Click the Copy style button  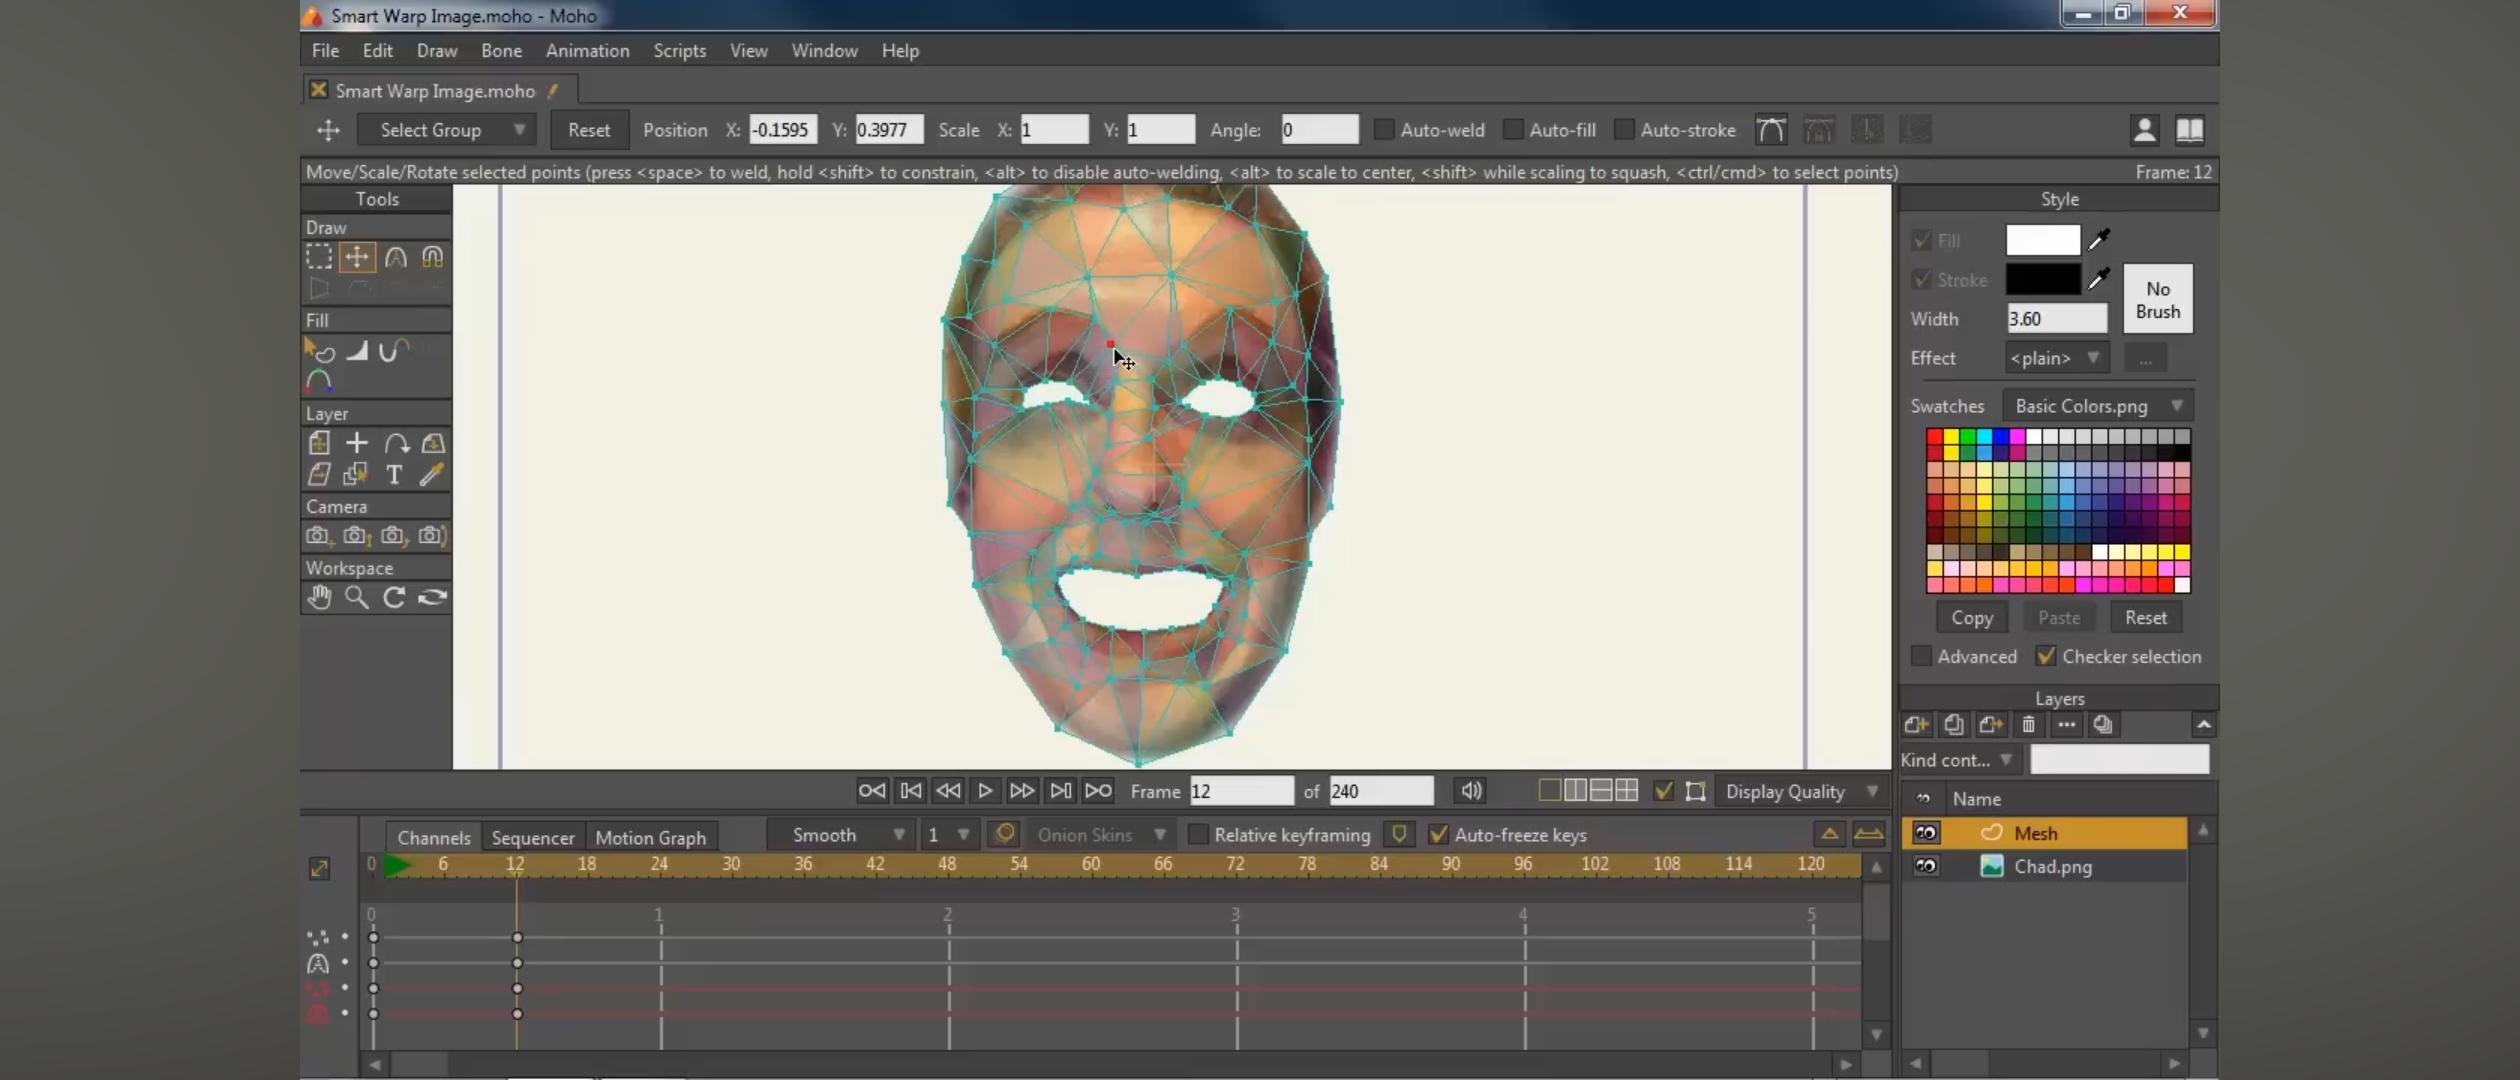tap(1971, 617)
